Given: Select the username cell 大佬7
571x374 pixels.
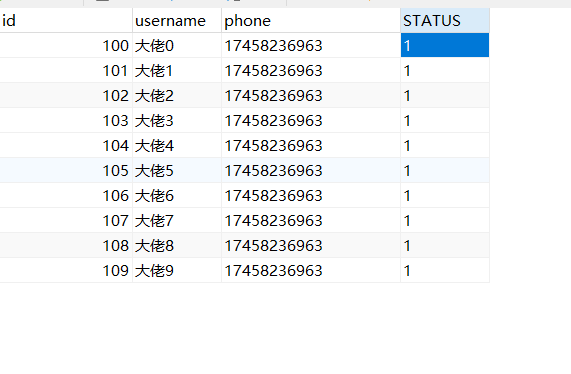Looking at the screenshot, I should coord(177,221).
